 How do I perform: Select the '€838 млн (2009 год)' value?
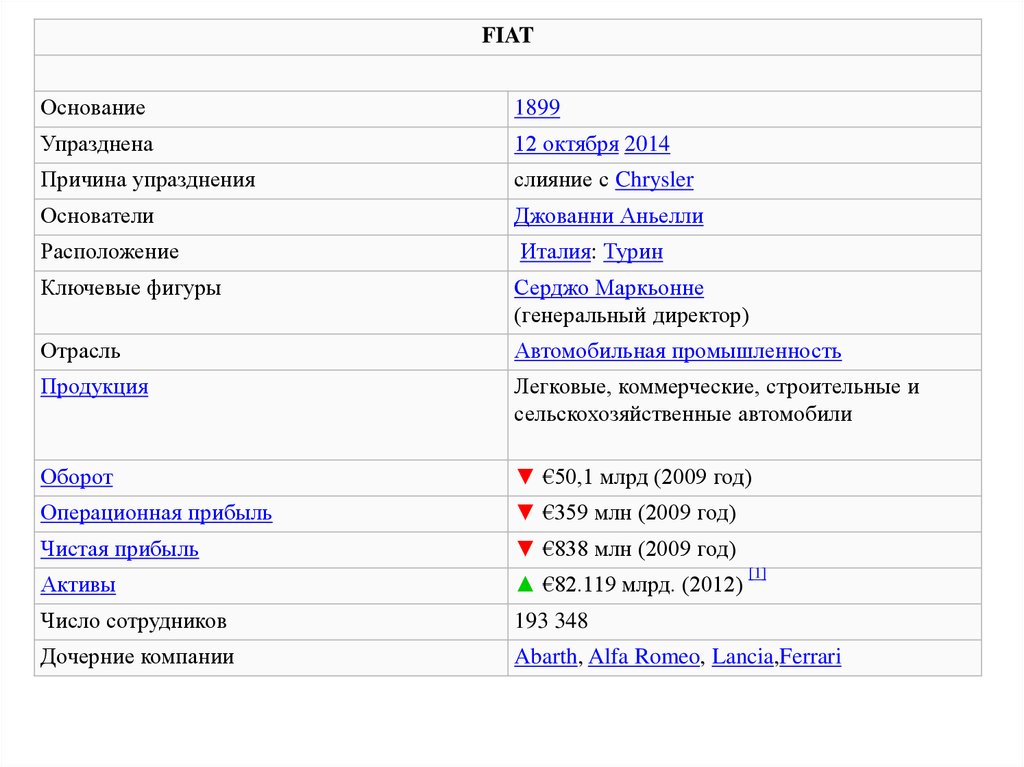tap(639, 549)
